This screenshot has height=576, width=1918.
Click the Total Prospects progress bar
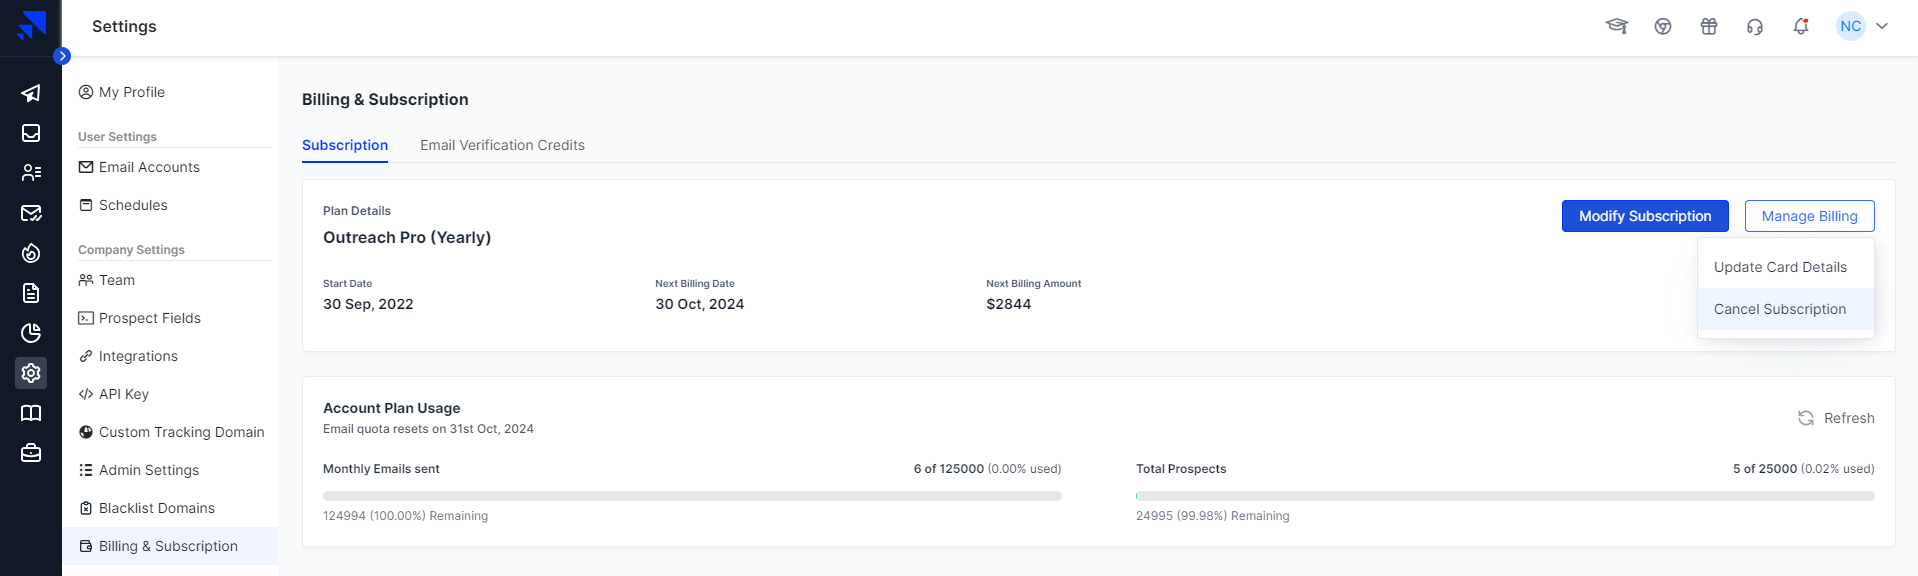click(1505, 496)
